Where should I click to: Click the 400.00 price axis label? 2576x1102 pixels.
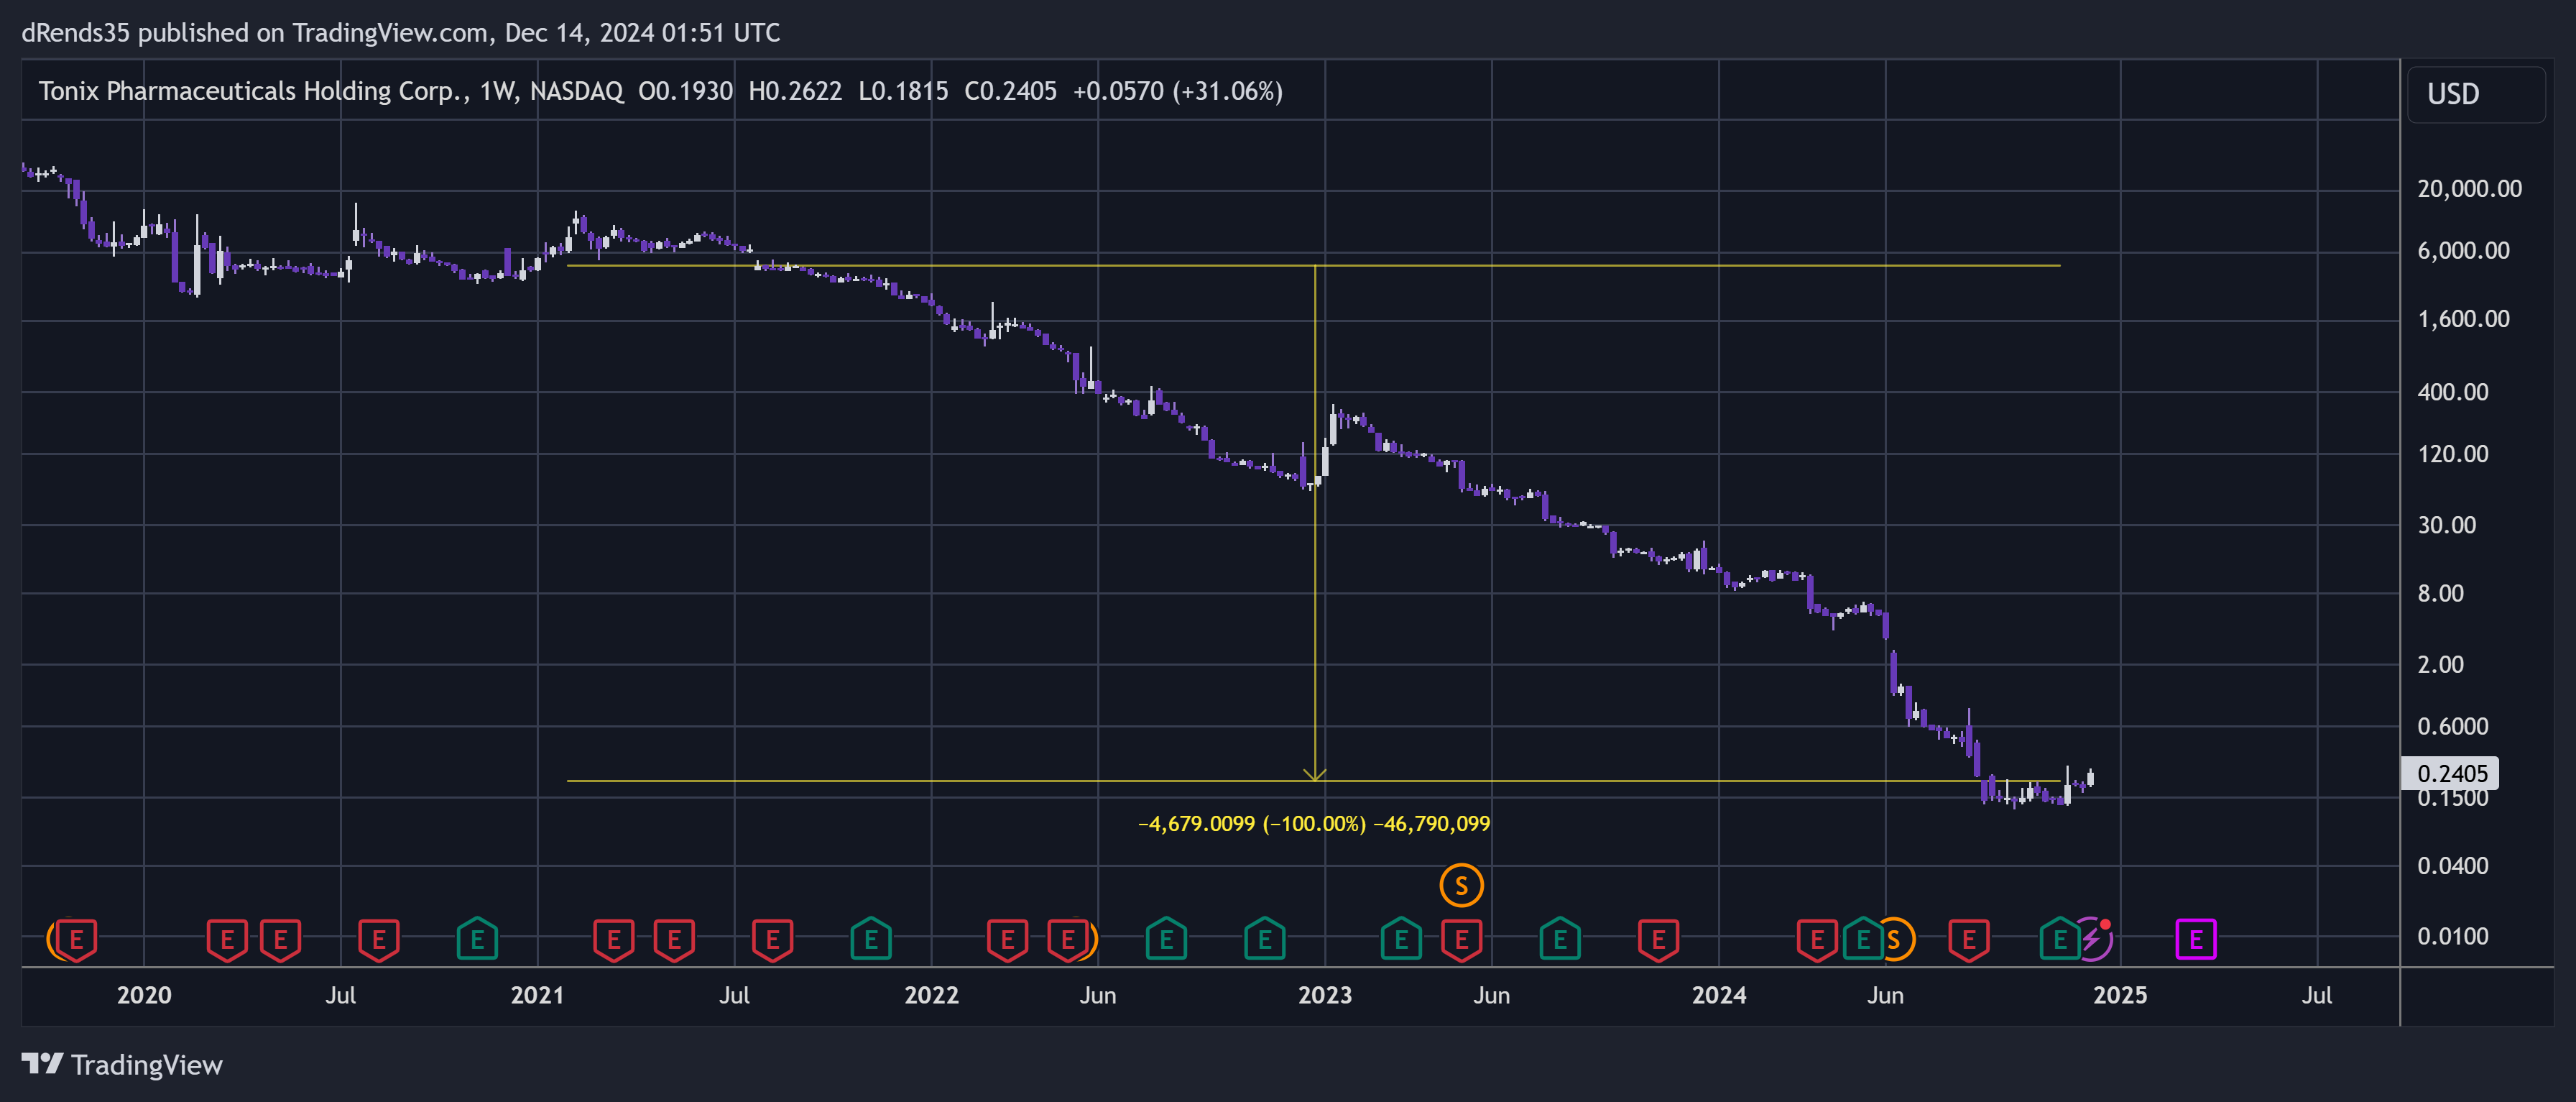(2453, 392)
